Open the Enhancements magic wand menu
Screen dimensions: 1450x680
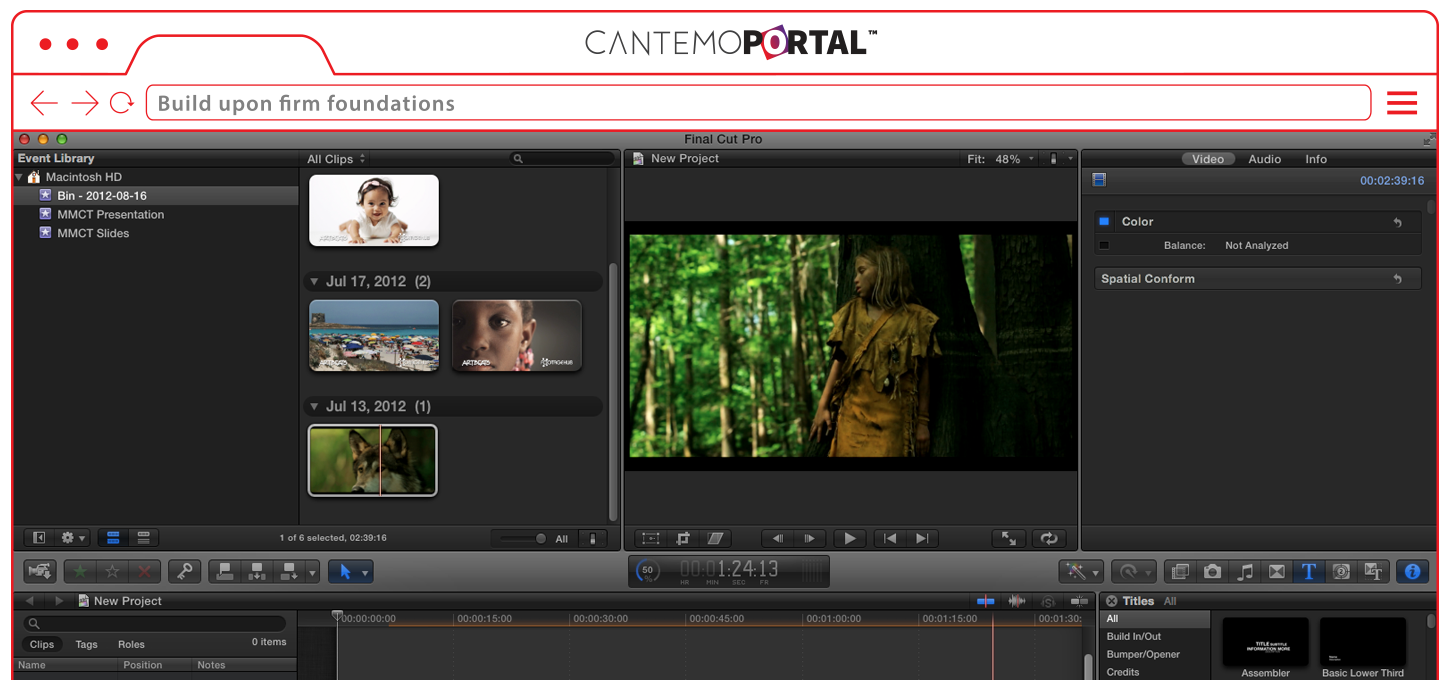tap(1081, 572)
